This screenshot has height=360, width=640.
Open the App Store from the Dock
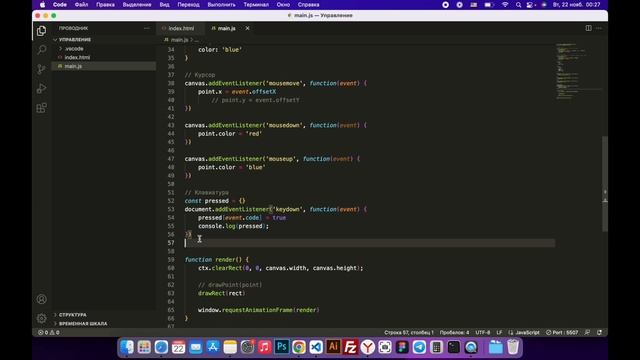[213, 347]
